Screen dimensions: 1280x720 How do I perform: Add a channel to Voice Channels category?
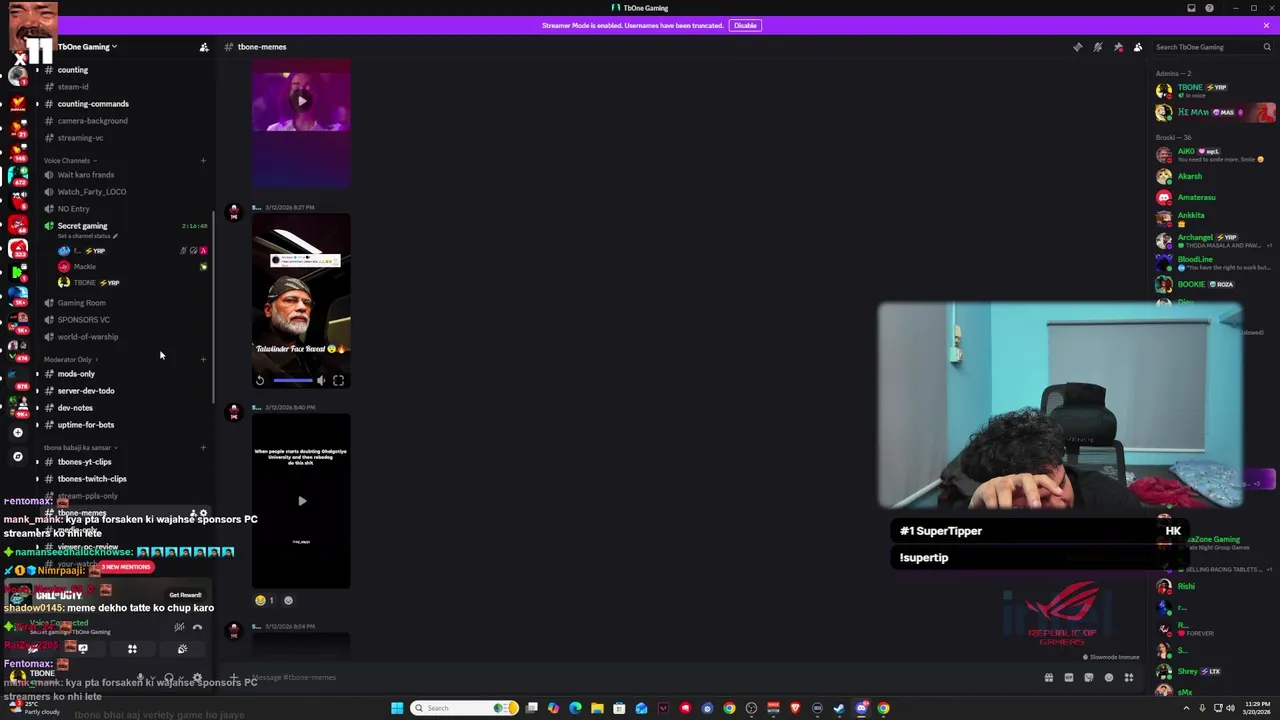(203, 160)
